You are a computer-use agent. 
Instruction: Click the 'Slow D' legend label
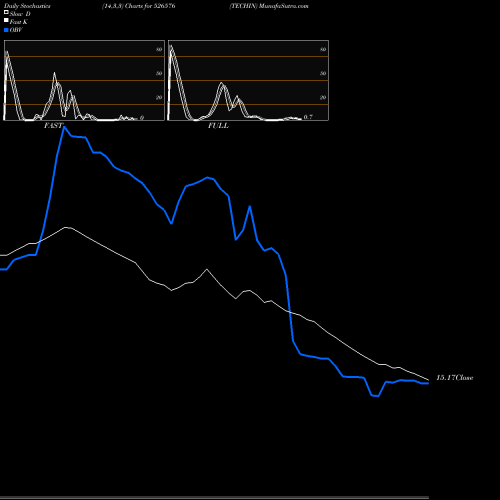(x=20, y=14)
